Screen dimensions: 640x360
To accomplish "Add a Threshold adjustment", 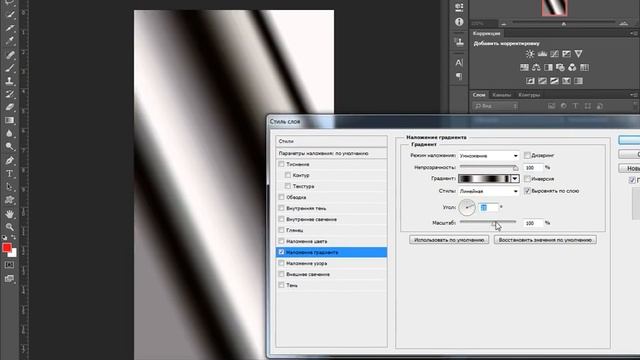I will pyautogui.click(x=554, y=81).
